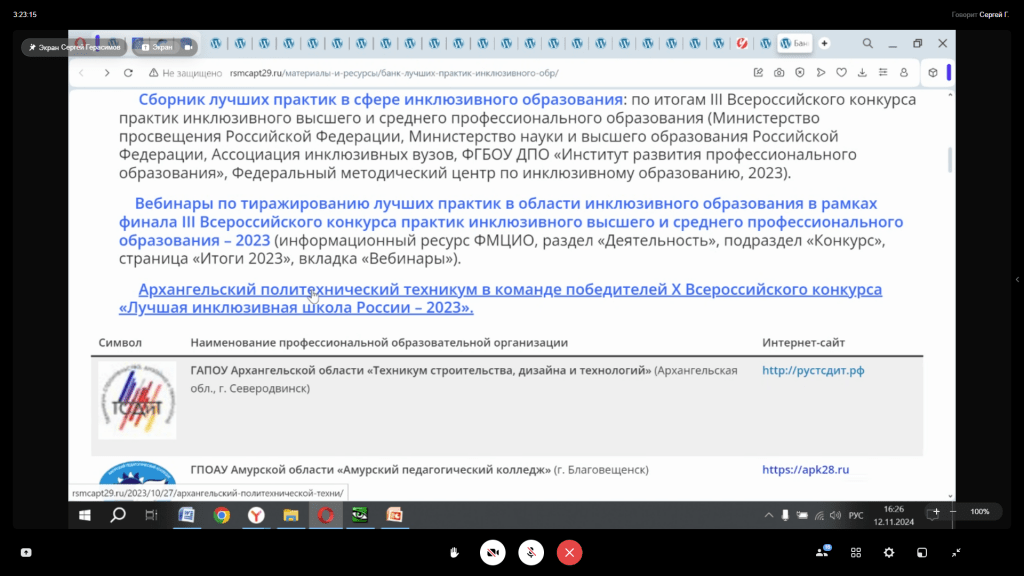This screenshot has width=1024, height=576.
Task: Focus the address bar with rsmcapt29.ru URL
Action: 394,73
